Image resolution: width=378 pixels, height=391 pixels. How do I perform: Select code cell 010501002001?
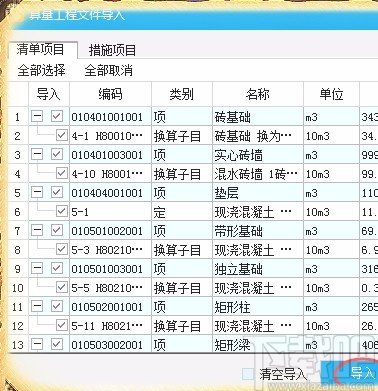(x=110, y=231)
